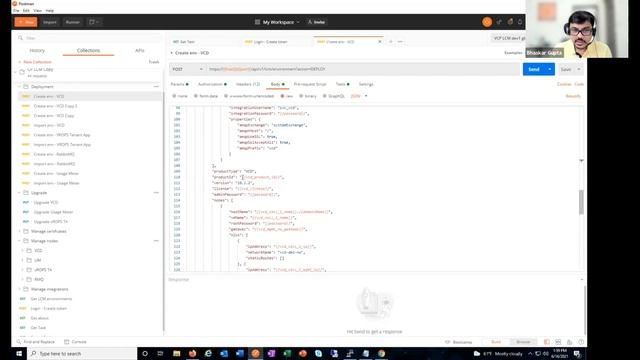
Task: Click the Invite button
Action: tap(317, 22)
